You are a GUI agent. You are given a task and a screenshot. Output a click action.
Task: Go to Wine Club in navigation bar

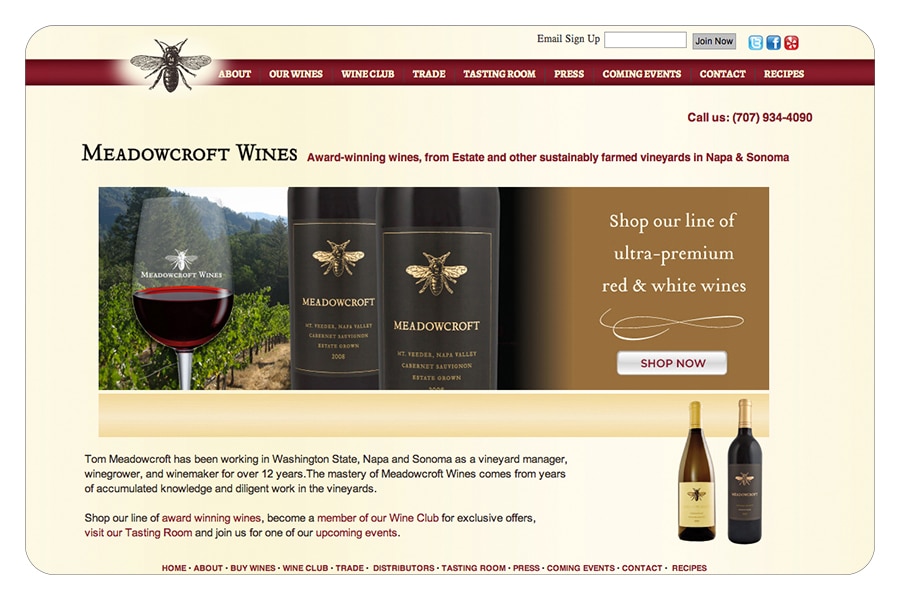(367, 74)
